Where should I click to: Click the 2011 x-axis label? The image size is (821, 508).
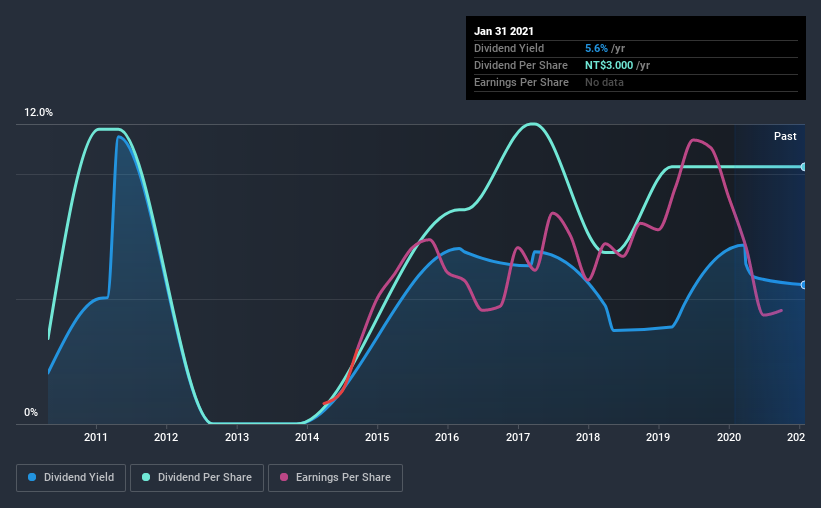96,437
